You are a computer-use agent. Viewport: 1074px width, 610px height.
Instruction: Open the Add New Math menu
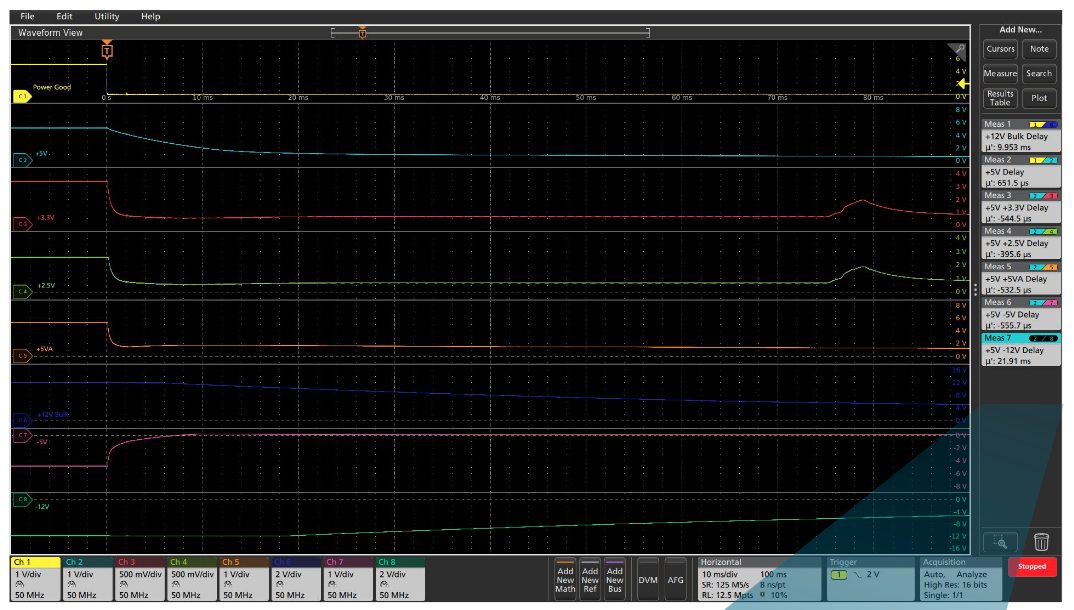click(566, 578)
